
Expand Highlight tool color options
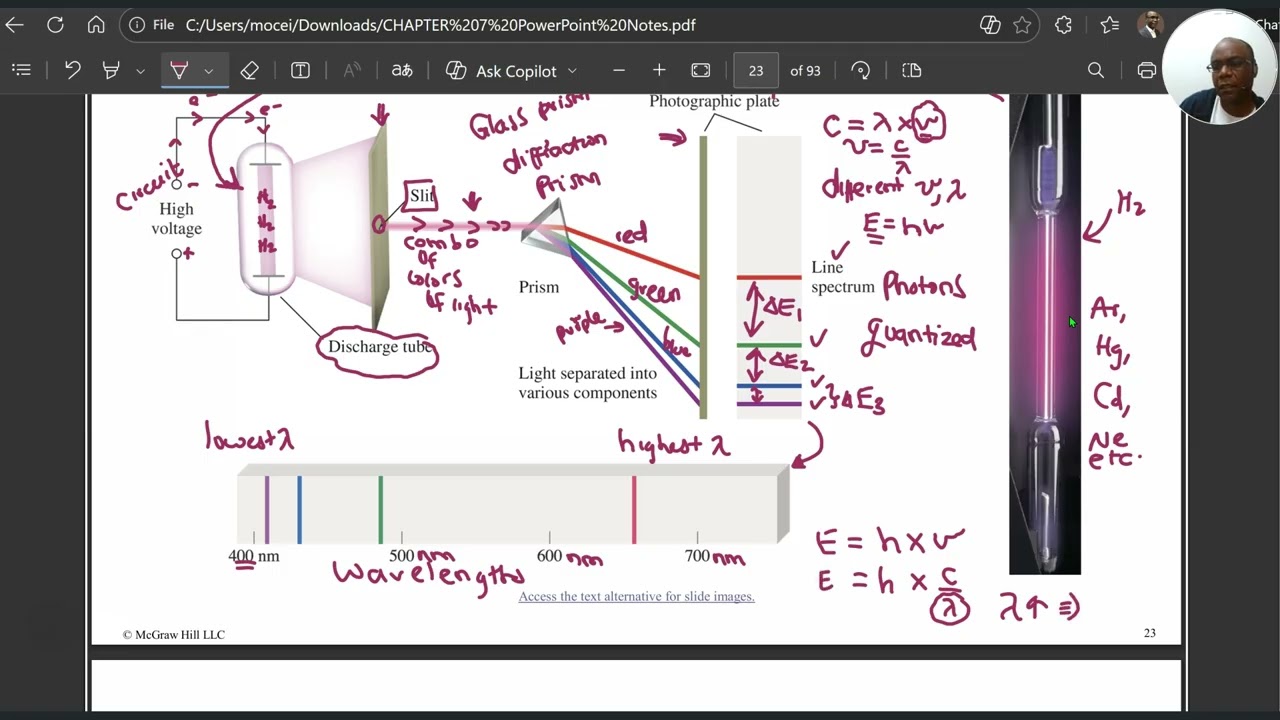coord(140,71)
